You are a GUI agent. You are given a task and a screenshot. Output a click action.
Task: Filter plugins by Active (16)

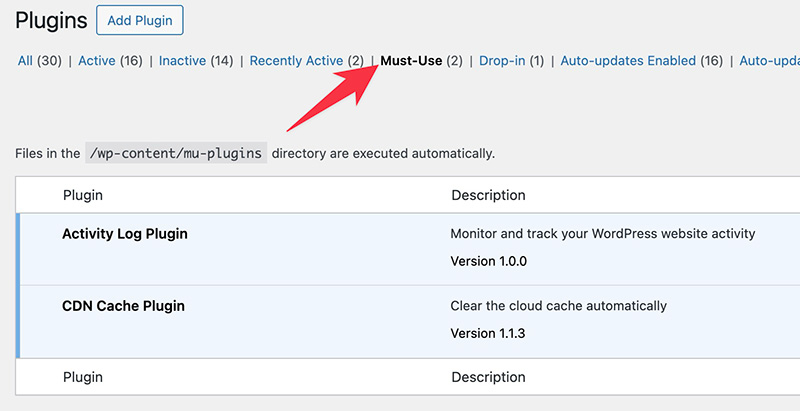[x=110, y=61]
